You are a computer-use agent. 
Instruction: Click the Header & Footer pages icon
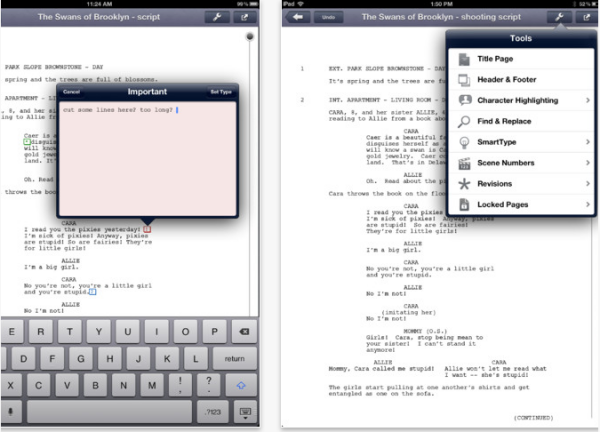[x=464, y=80]
